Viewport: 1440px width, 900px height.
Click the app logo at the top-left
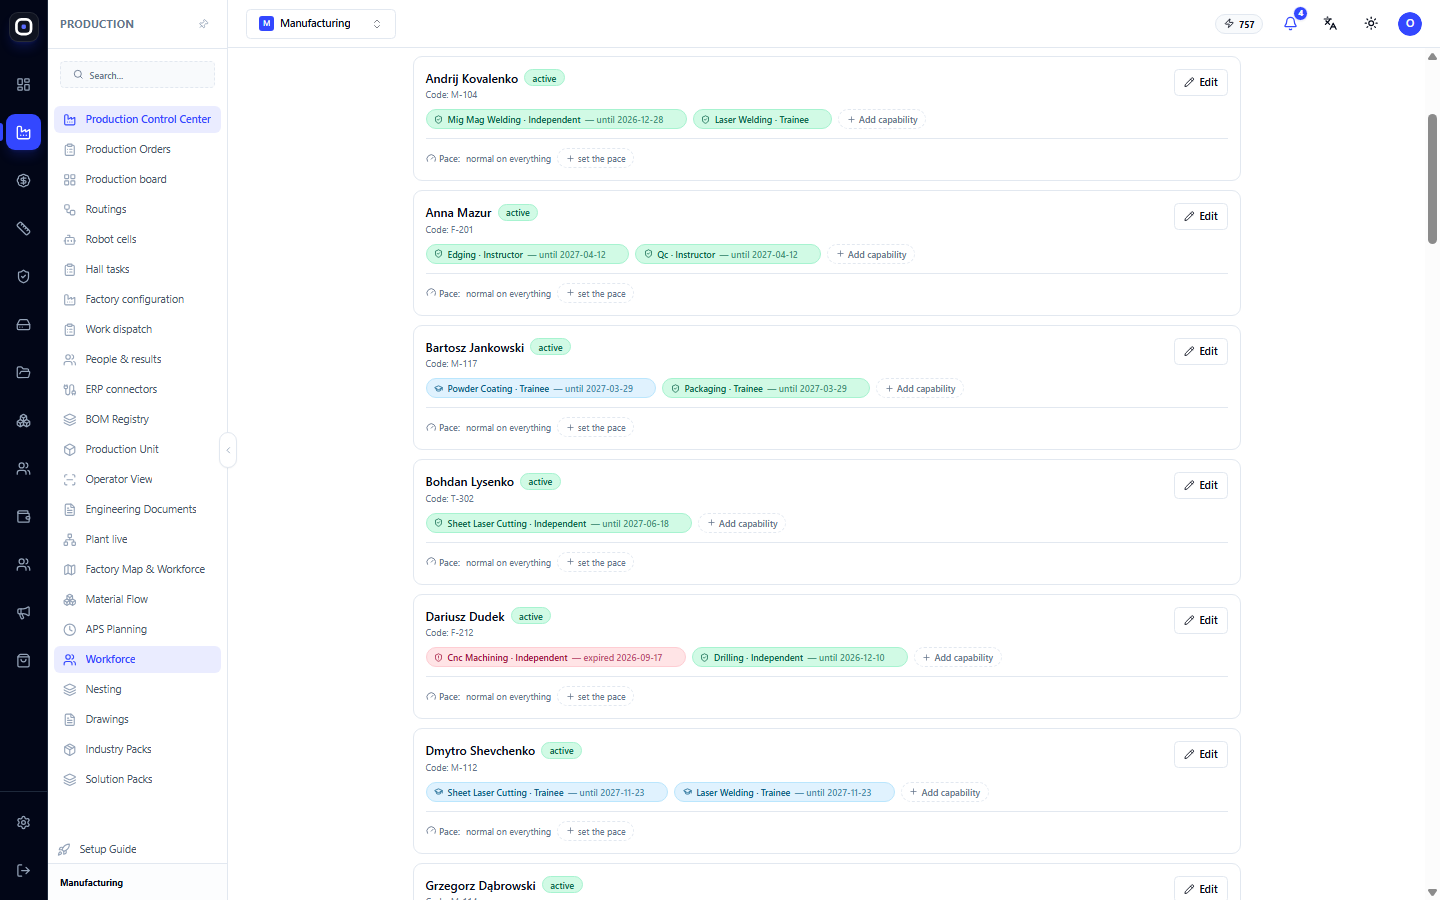pos(24,27)
